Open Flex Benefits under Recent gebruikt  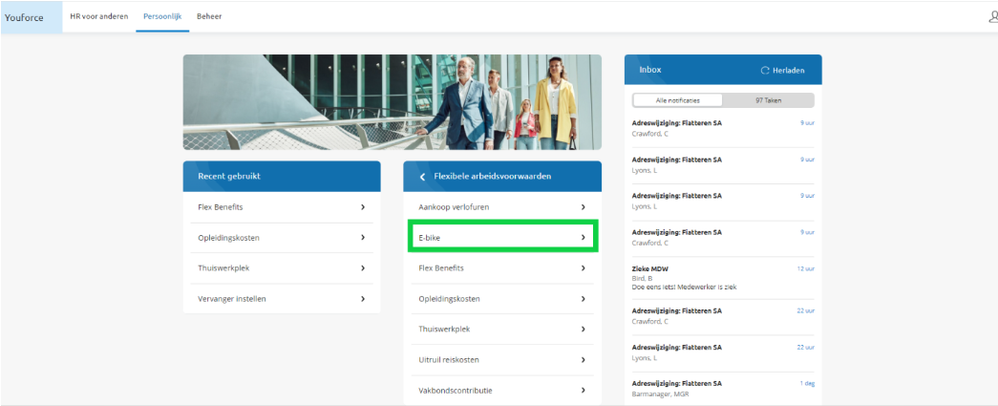281,207
